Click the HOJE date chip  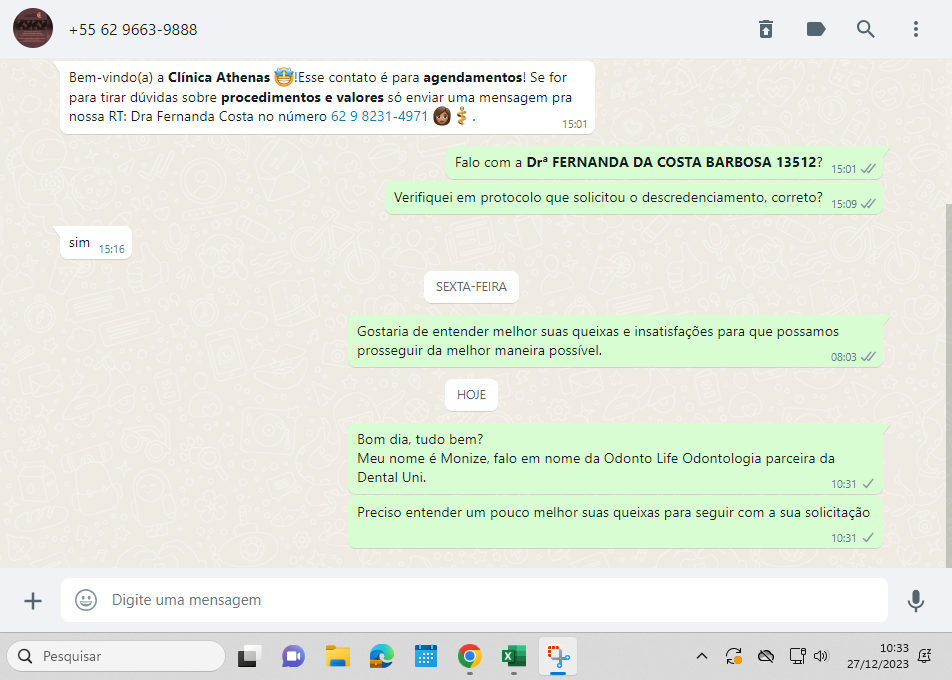[471, 395]
